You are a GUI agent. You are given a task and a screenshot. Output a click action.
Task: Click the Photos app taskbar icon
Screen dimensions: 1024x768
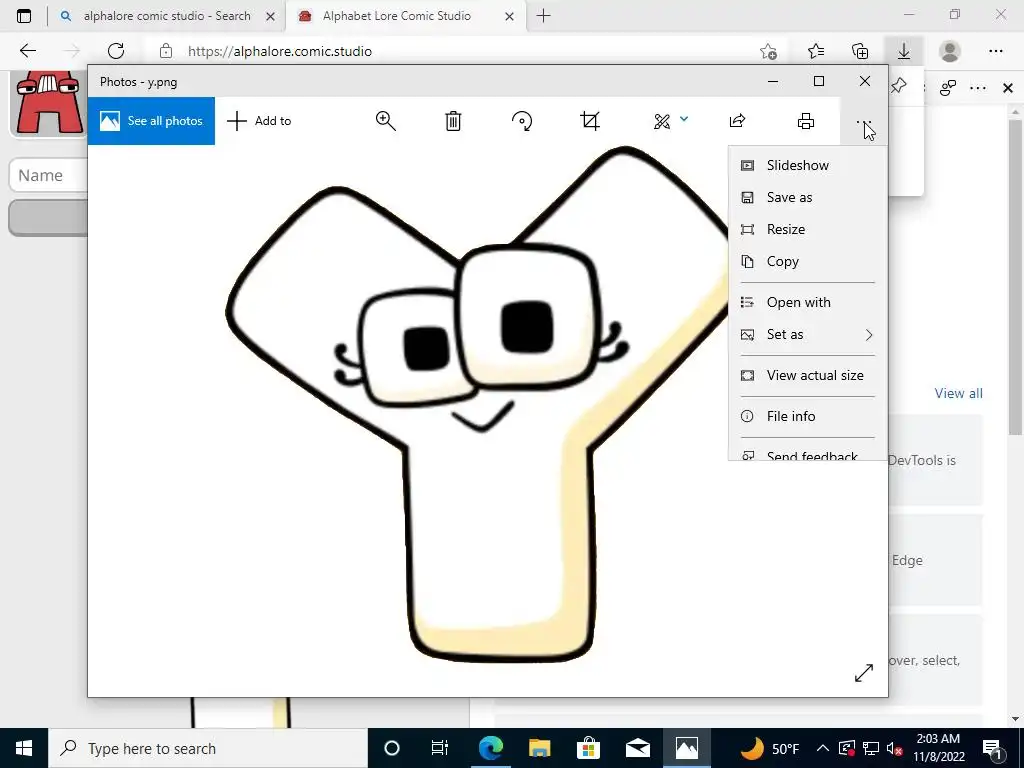pyautogui.click(x=686, y=748)
